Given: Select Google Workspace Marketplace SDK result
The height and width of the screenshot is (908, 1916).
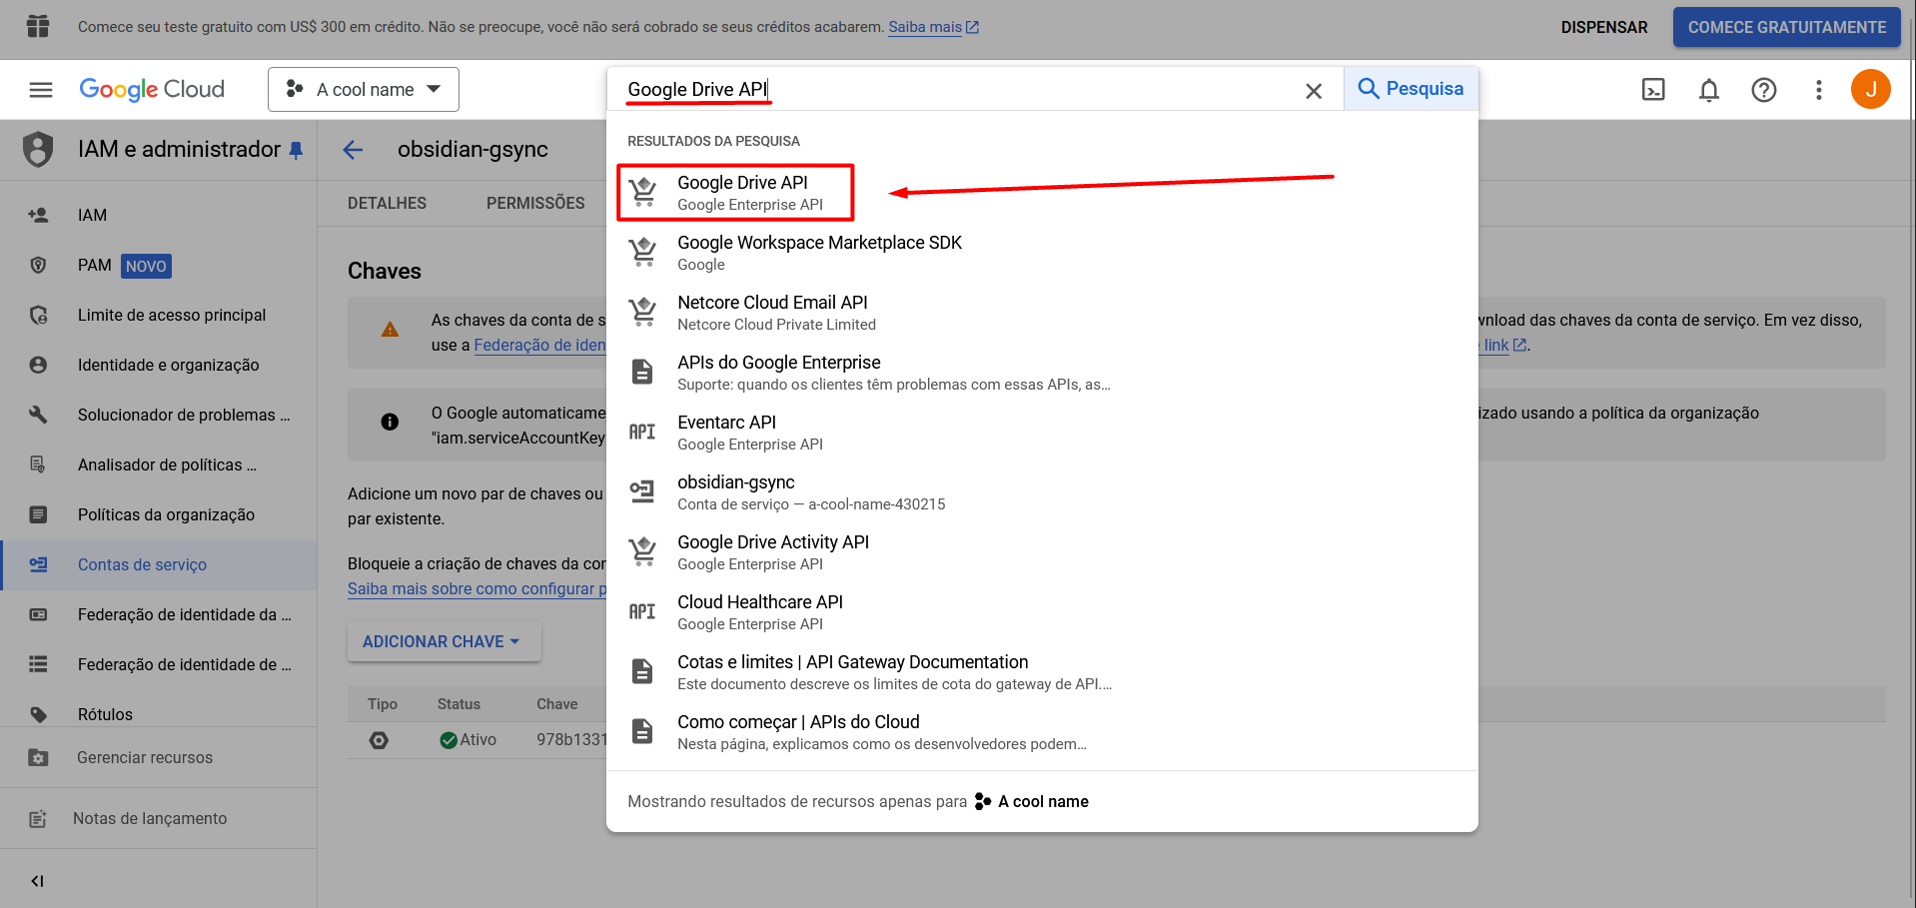Looking at the screenshot, I should [1042, 253].
